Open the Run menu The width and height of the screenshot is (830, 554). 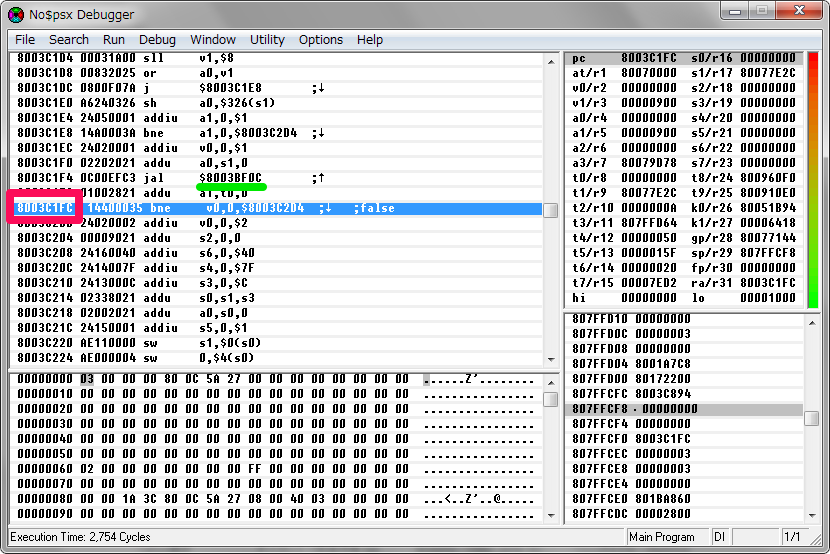(114, 40)
